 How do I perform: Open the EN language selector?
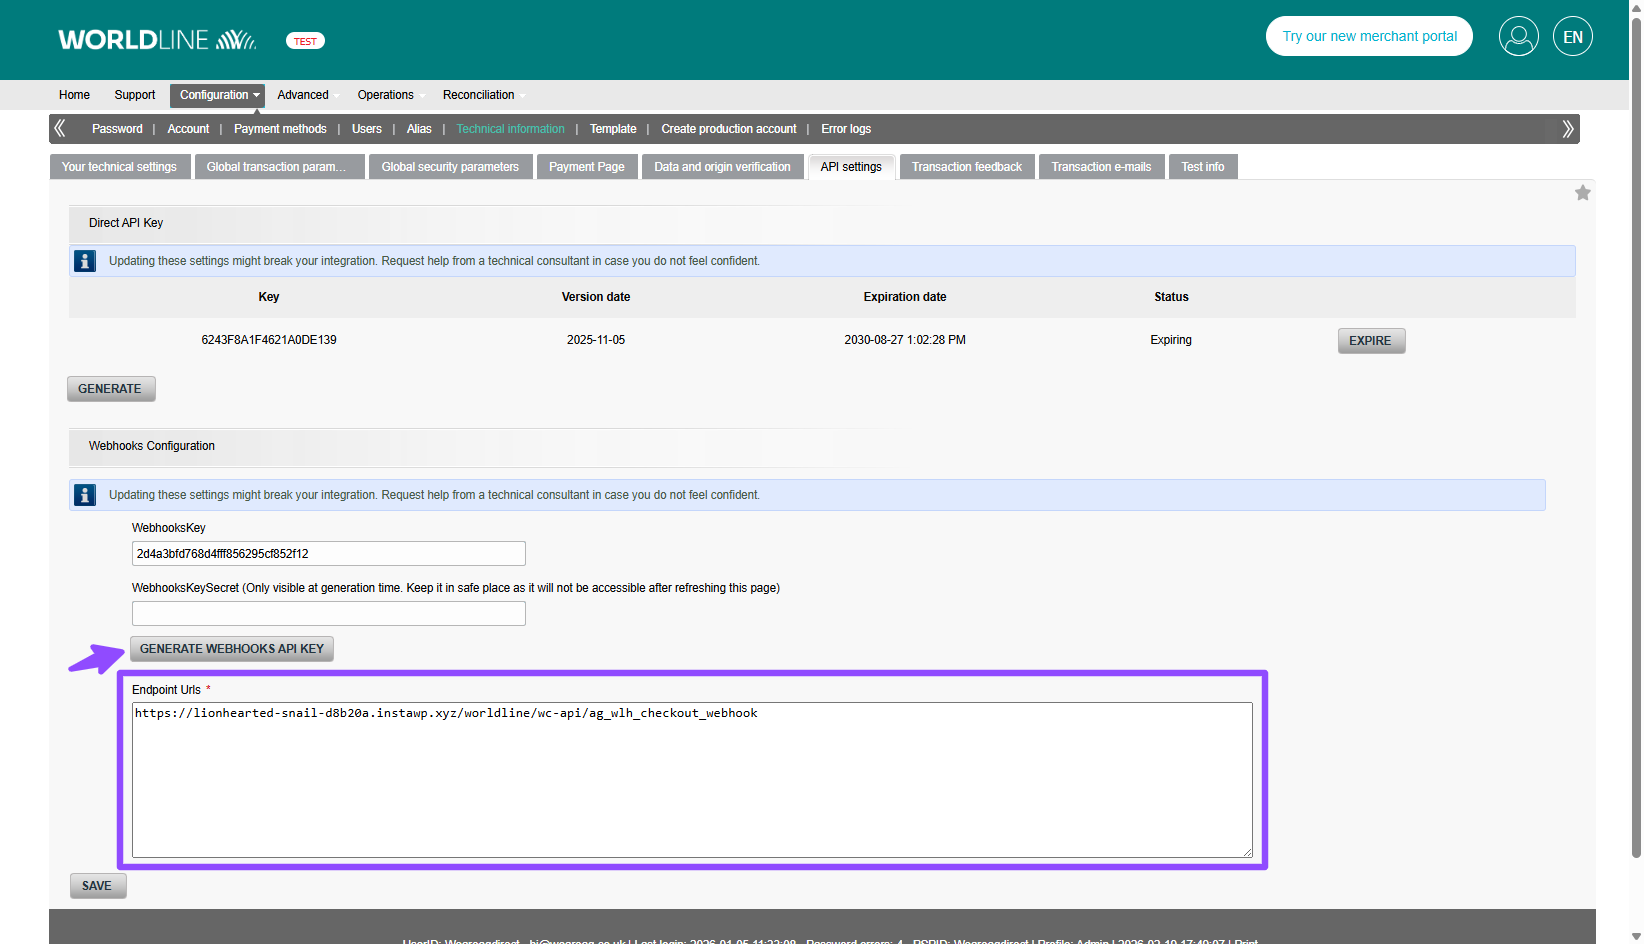pyautogui.click(x=1572, y=37)
